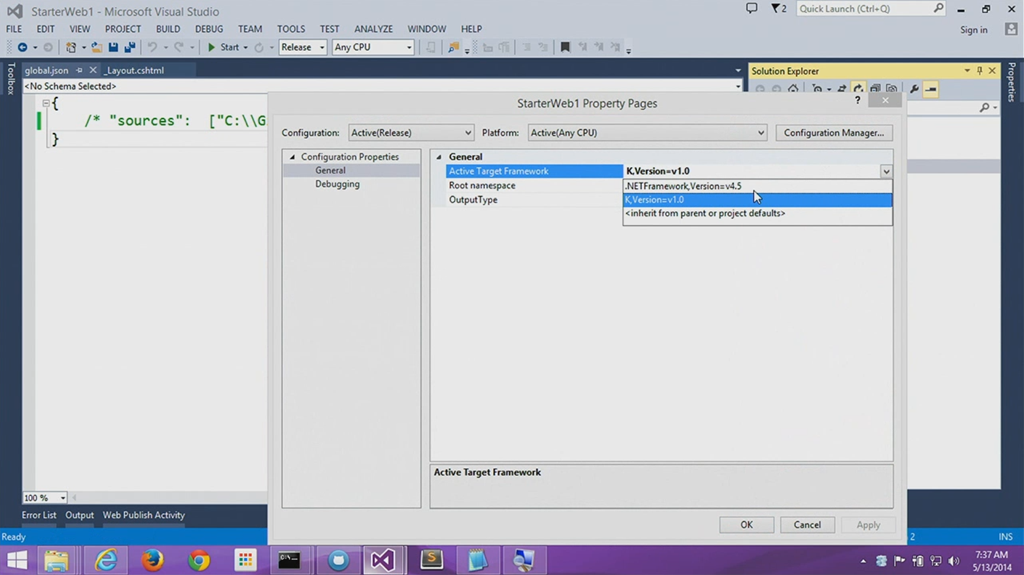Open Internet Explorer from the taskbar

pos(105,560)
